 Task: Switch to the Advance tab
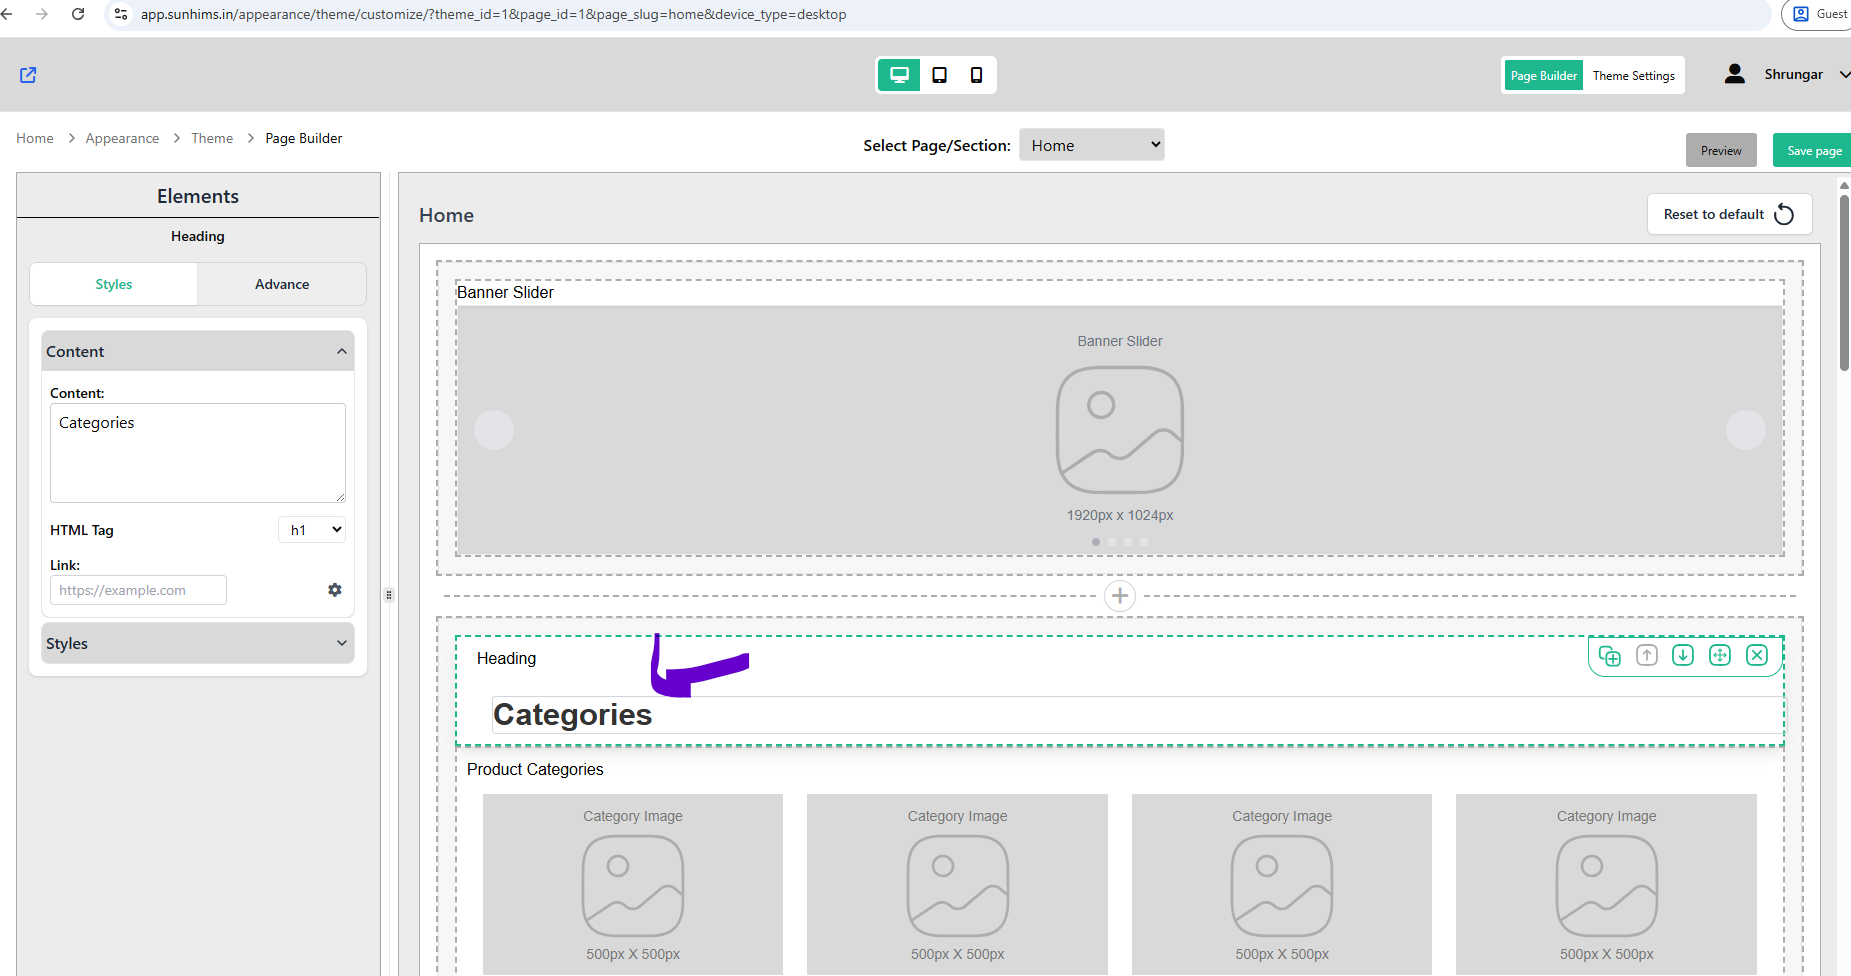pos(282,284)
